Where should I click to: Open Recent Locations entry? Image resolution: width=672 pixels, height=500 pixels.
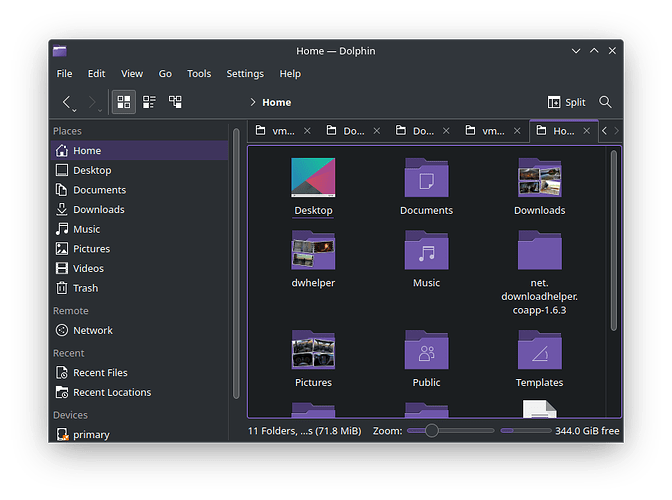139,392
